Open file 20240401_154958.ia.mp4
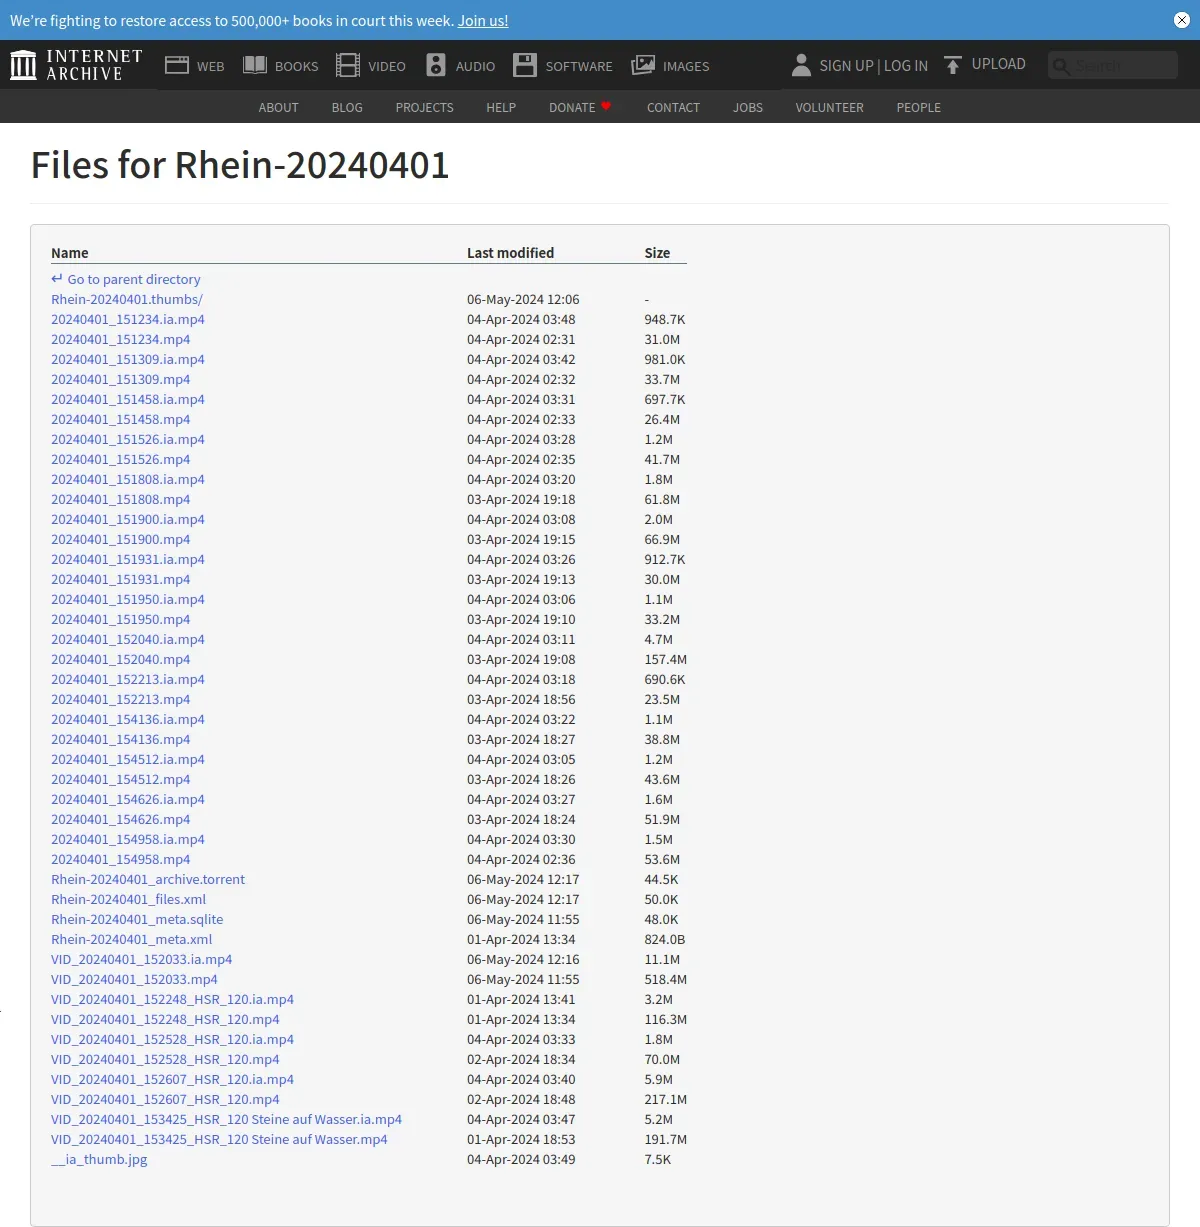1200x1227 pixels. click(128, 839)
